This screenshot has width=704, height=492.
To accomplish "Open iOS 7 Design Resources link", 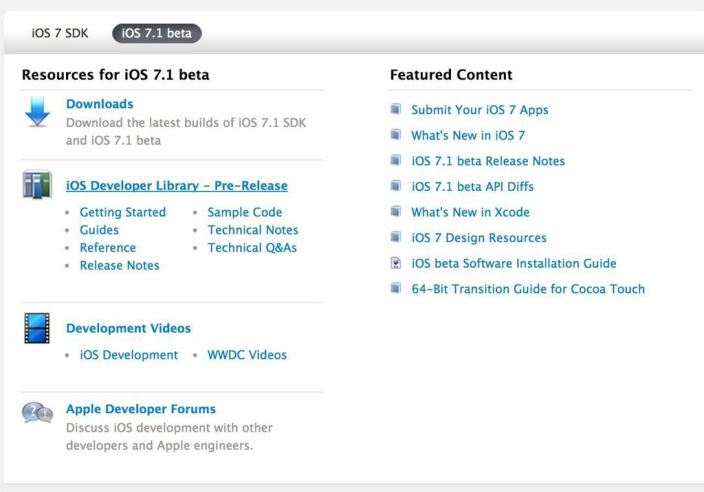I will 478,238.
